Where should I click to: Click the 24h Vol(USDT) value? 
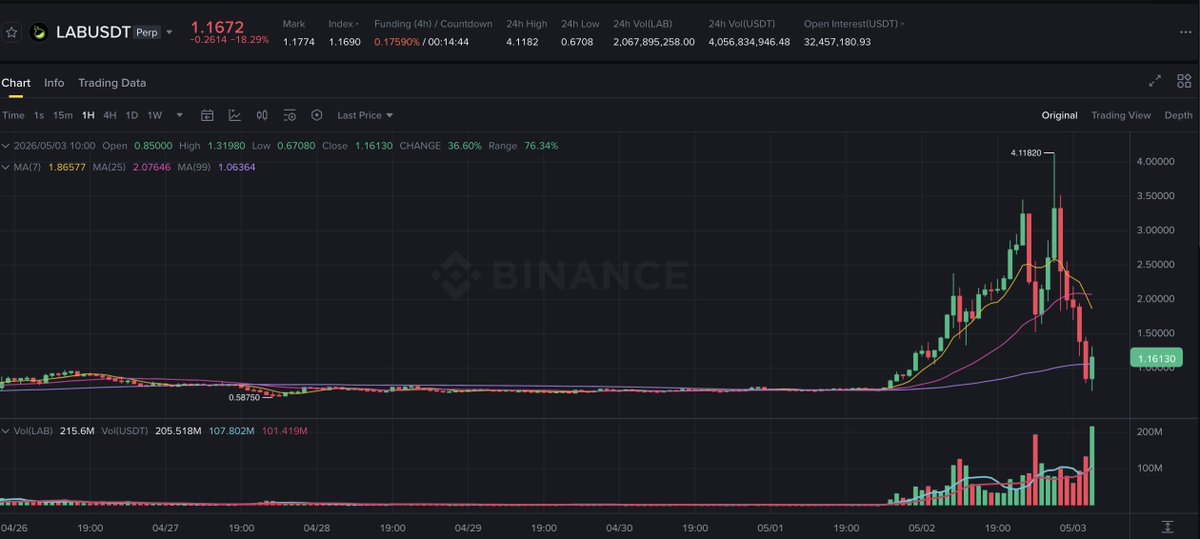coord(749,42)
